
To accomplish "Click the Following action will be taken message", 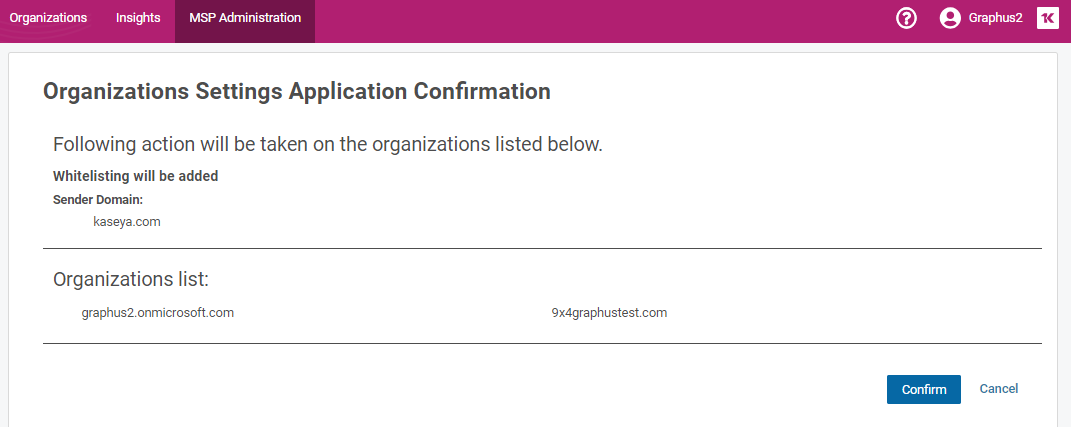I will point(328,145).
